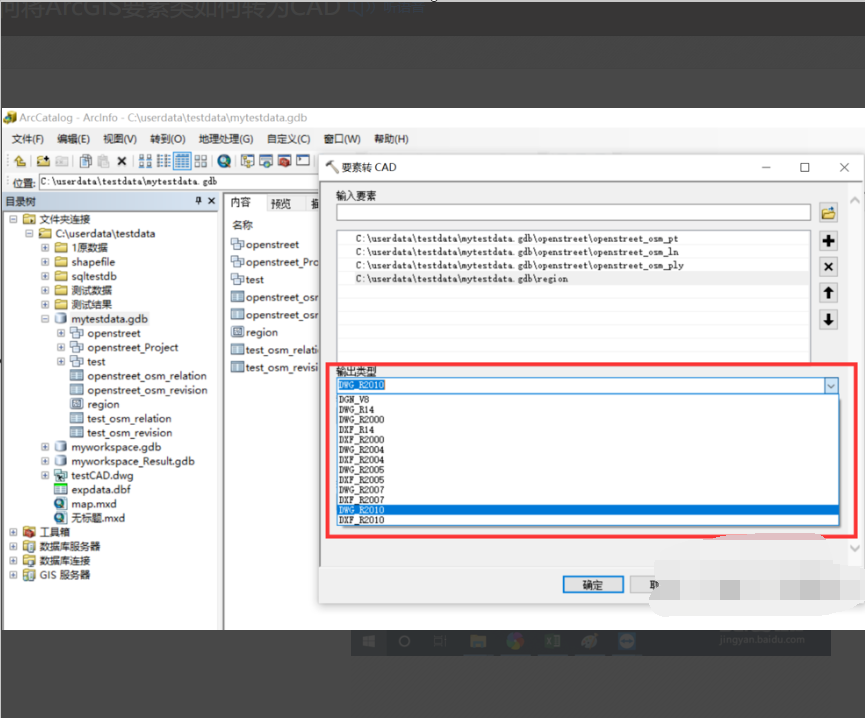The width and height of the screenshot is (865, 718).
Task: Click the 位置 location path field
Action: coord(178,181)
